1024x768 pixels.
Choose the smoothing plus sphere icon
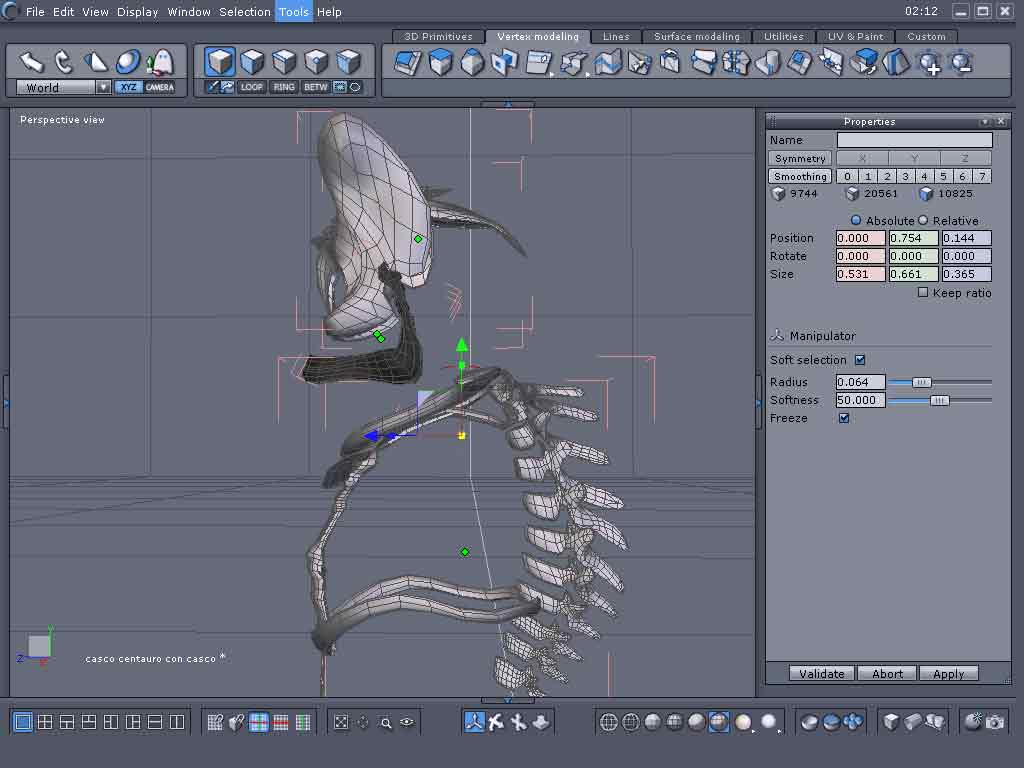coord(929,63)
